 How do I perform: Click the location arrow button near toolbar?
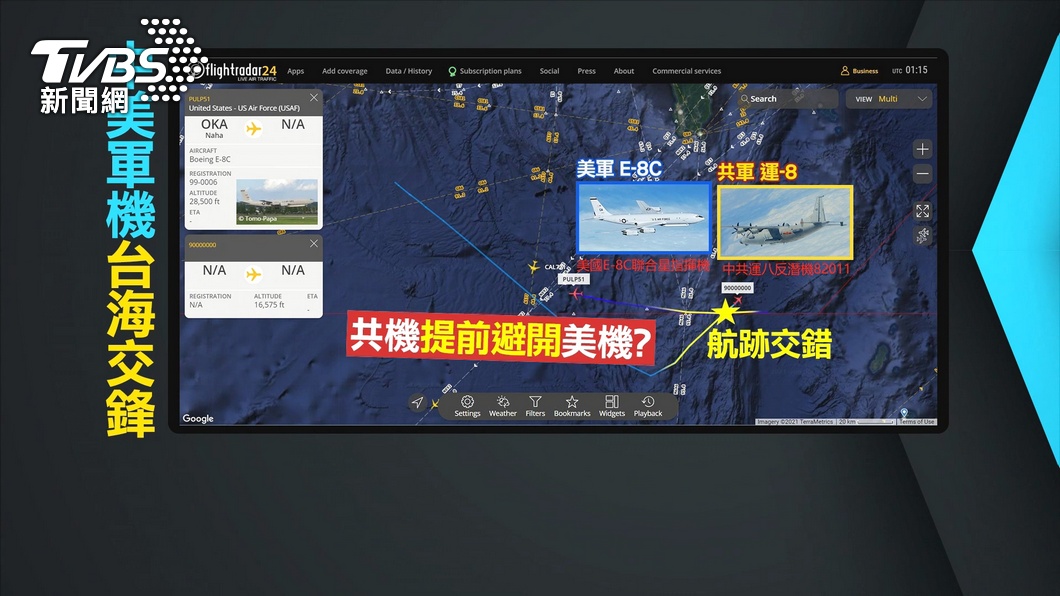[x=417, y=403]
